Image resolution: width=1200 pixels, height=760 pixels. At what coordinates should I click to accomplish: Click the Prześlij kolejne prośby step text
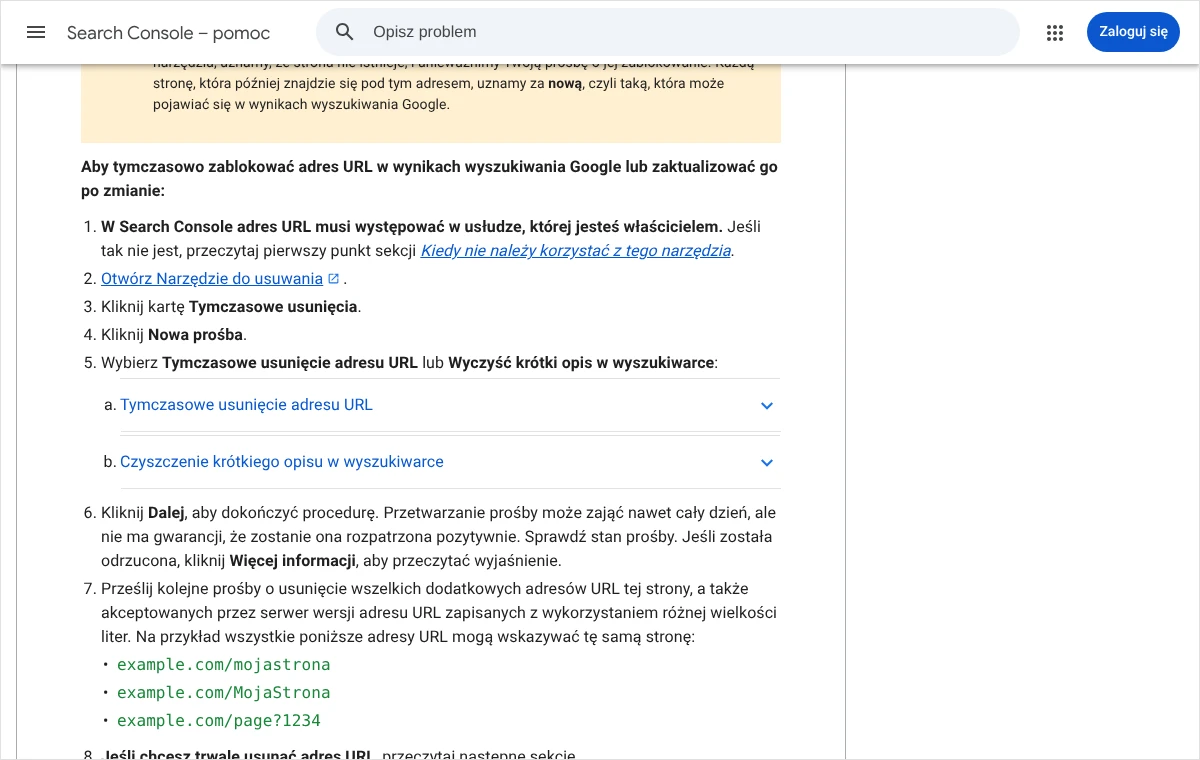pyautogui.click(x=439, y=613)
